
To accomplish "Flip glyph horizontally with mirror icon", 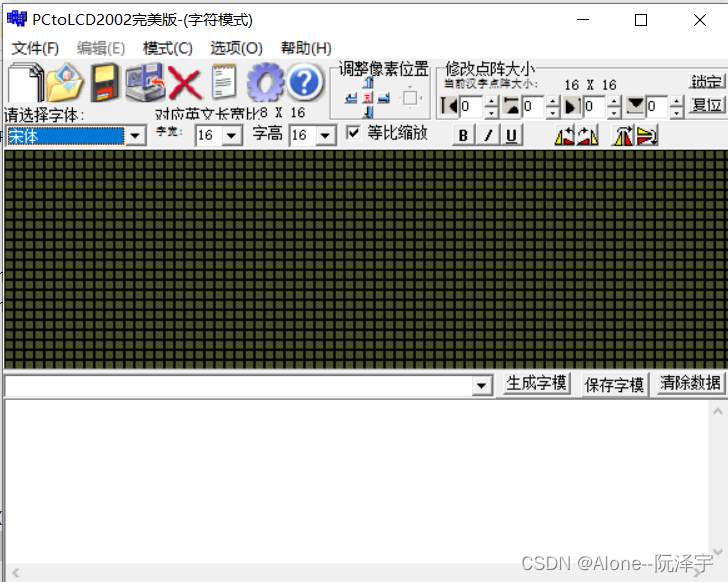I will click(x=623, y=136).
